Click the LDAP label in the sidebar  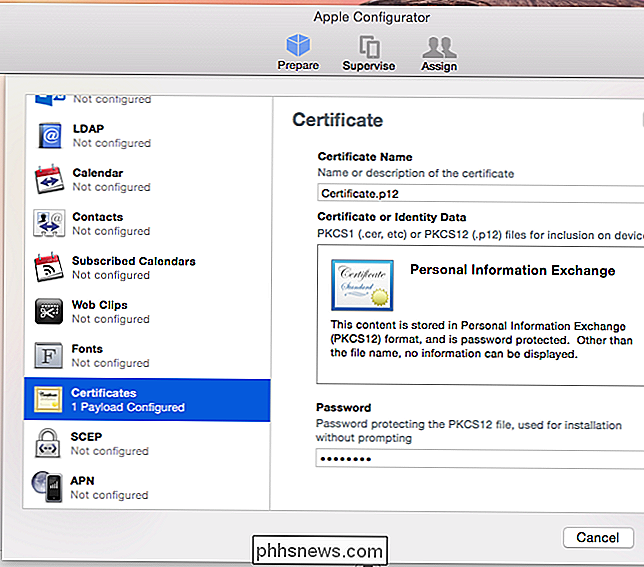(88, 129)
